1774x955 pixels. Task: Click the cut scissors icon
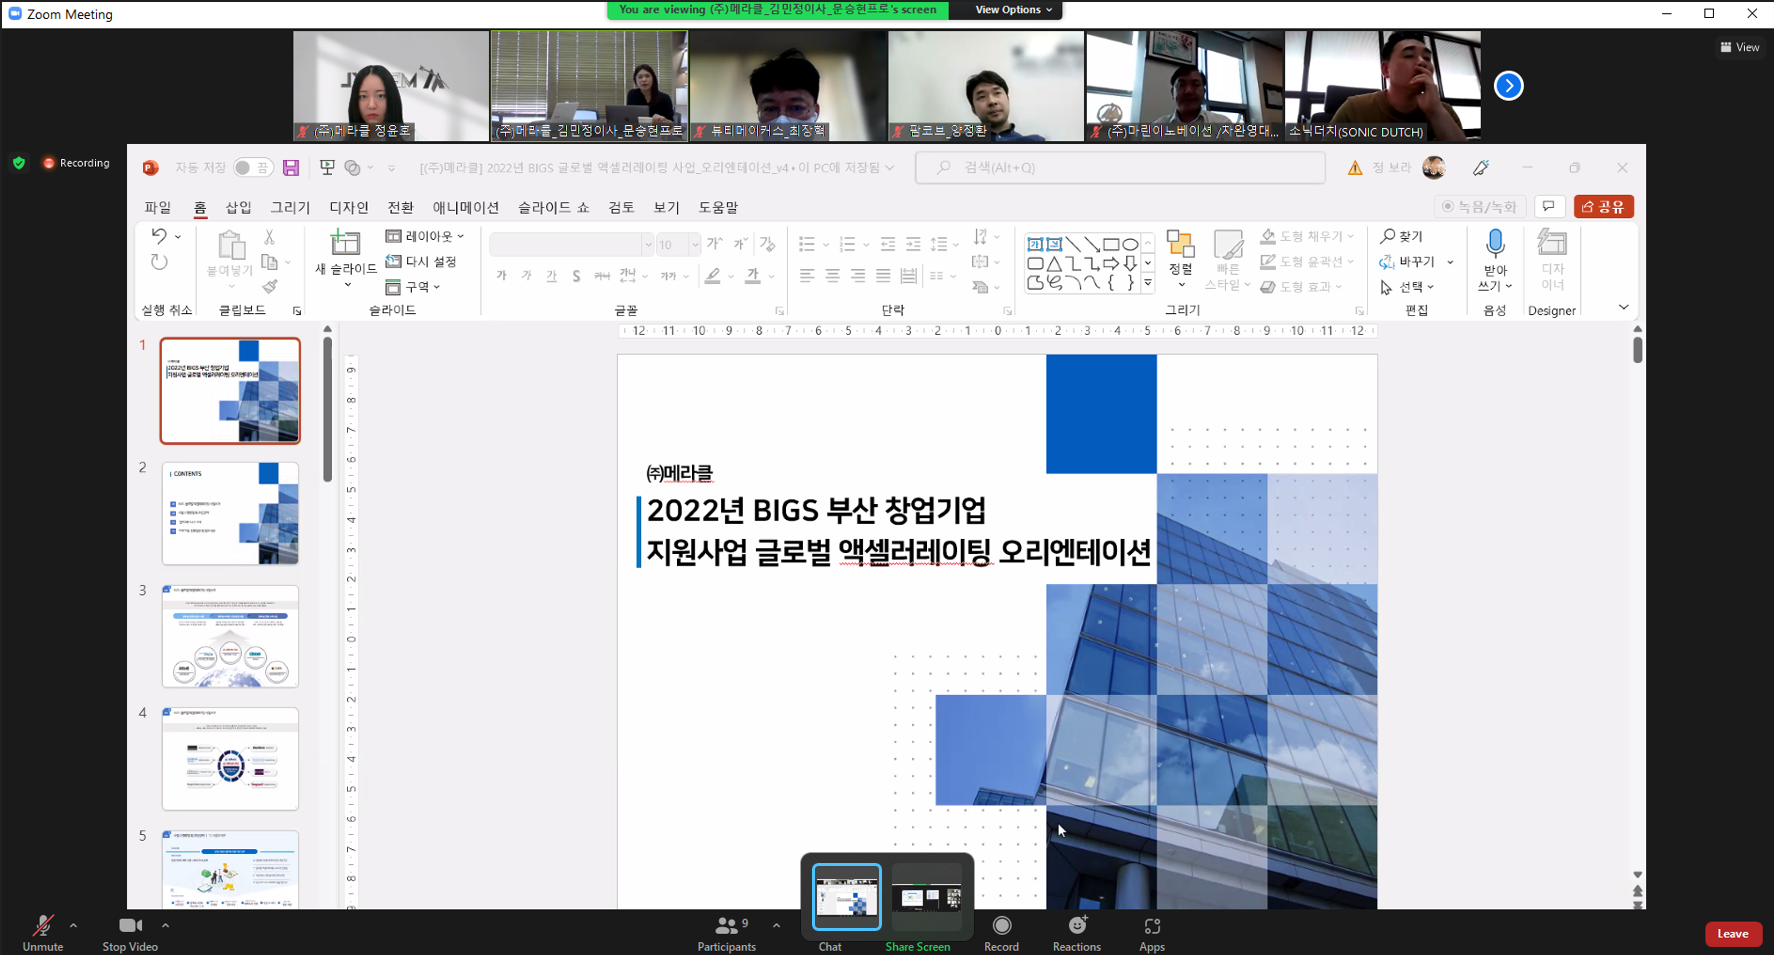(x=269, y=237)
